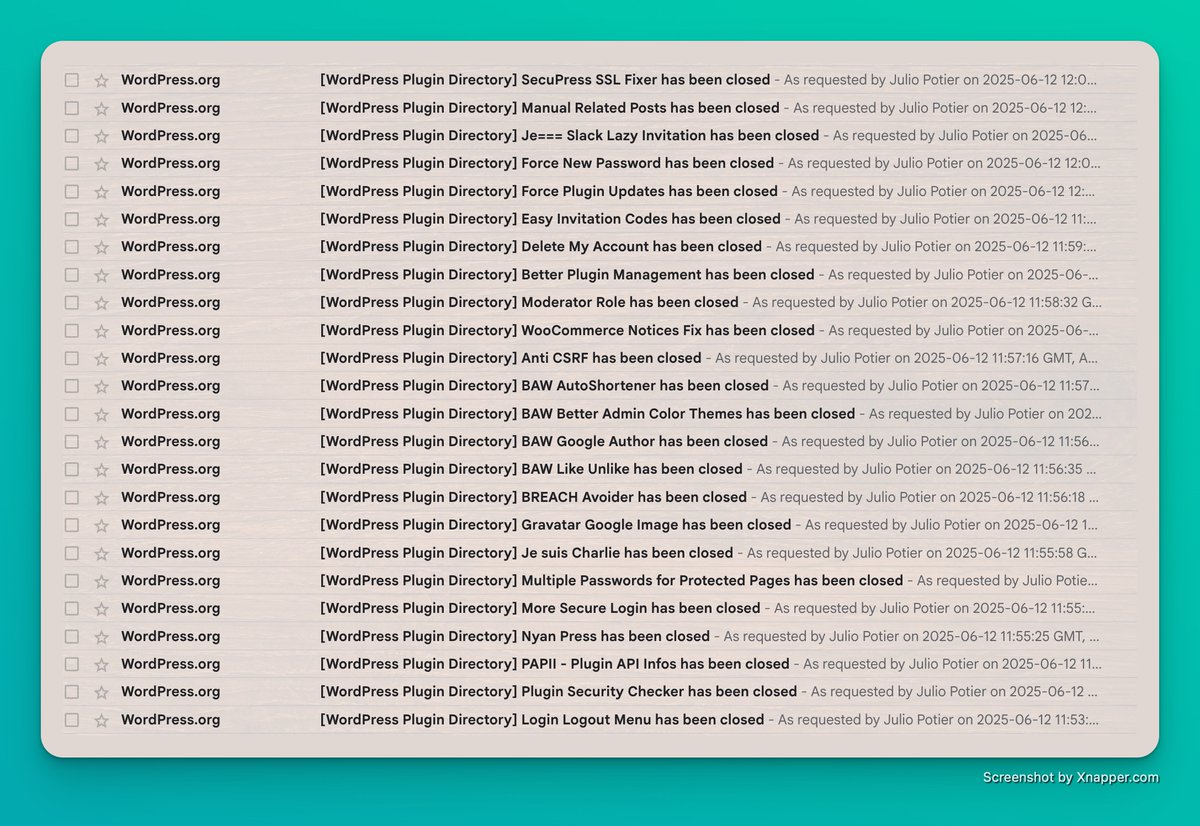Tick the BREACH Avoider email checkbox

point(72,497)
